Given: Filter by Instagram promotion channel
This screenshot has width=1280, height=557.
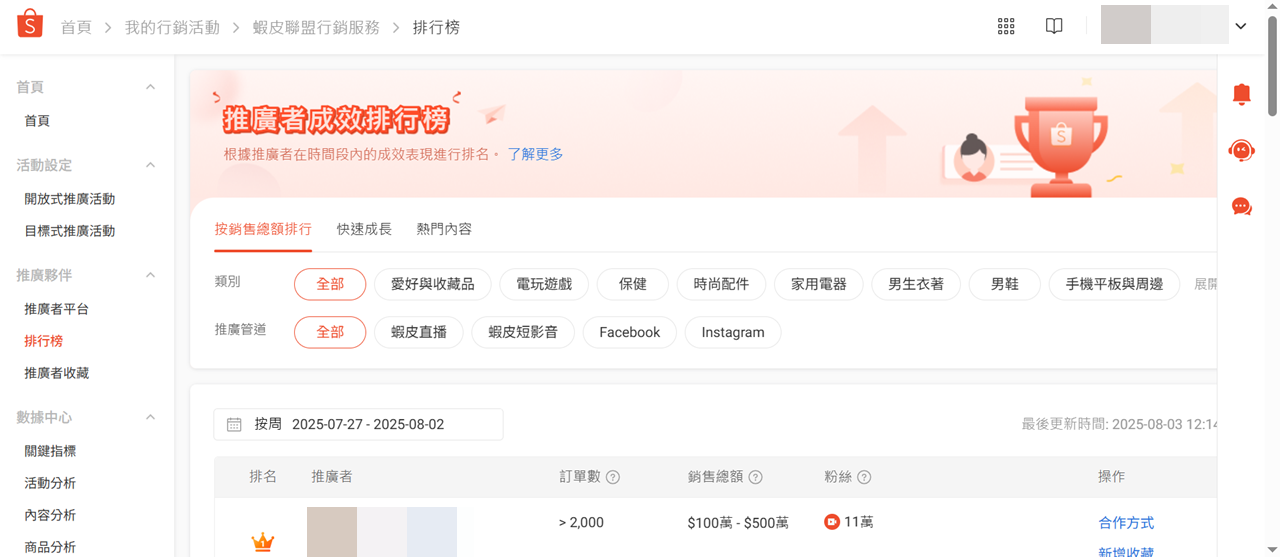Looking at the screenshot, I should [733, 333].
